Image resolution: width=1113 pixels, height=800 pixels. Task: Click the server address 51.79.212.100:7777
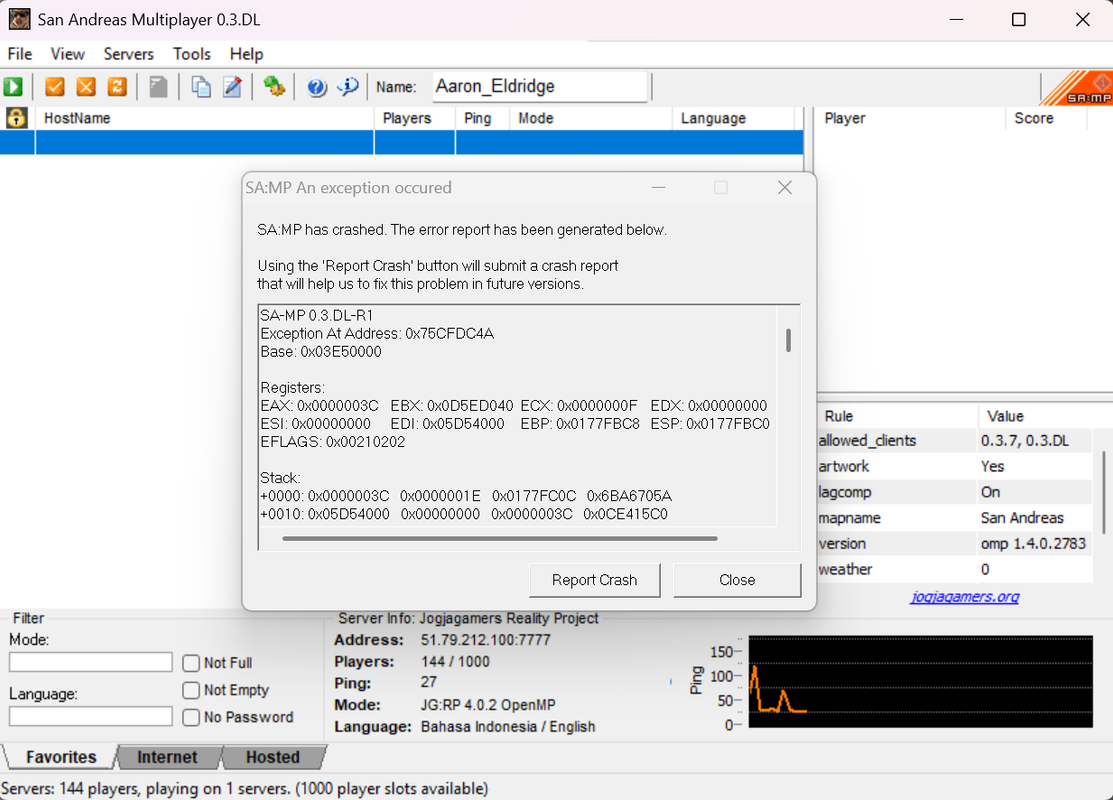(486, 640)
